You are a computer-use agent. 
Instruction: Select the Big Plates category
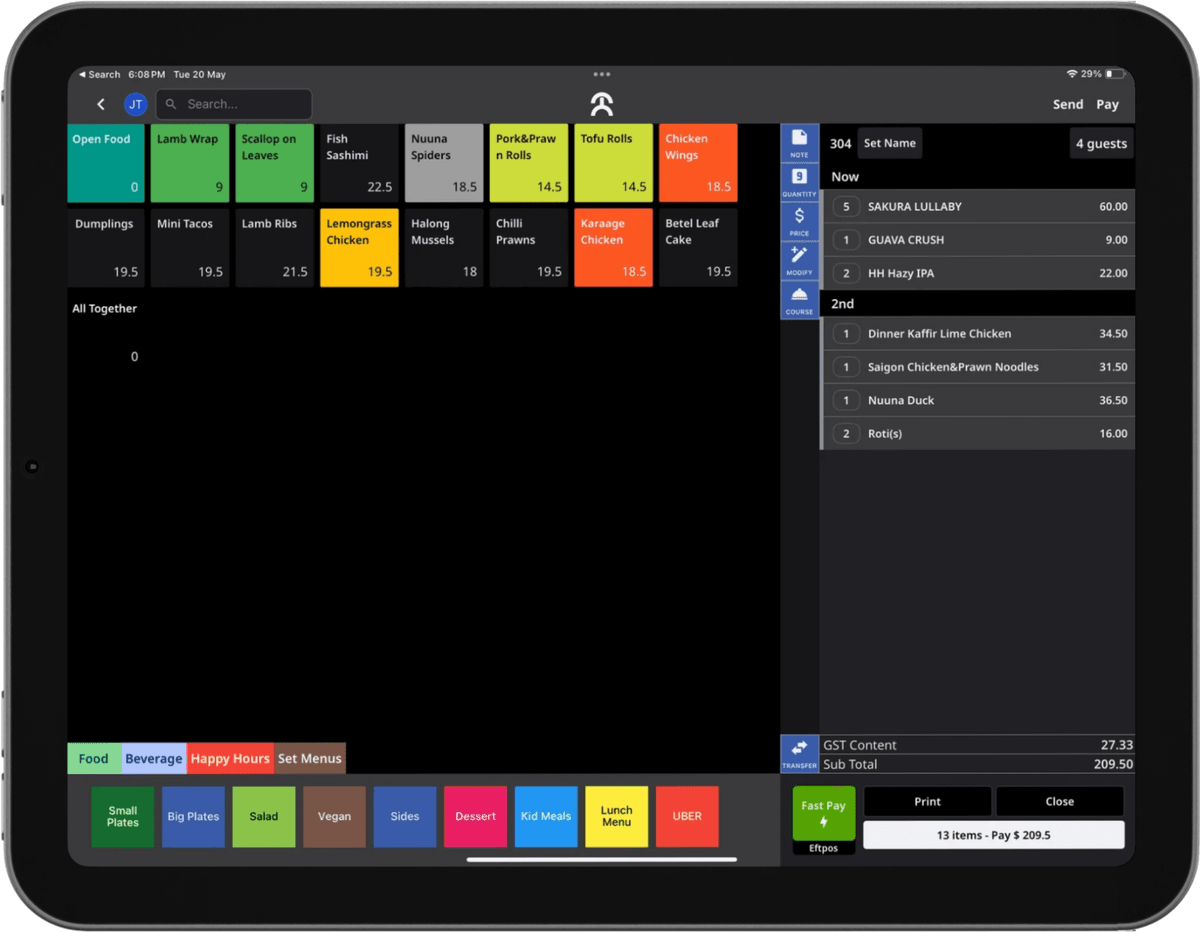click(x=193, y=816)
